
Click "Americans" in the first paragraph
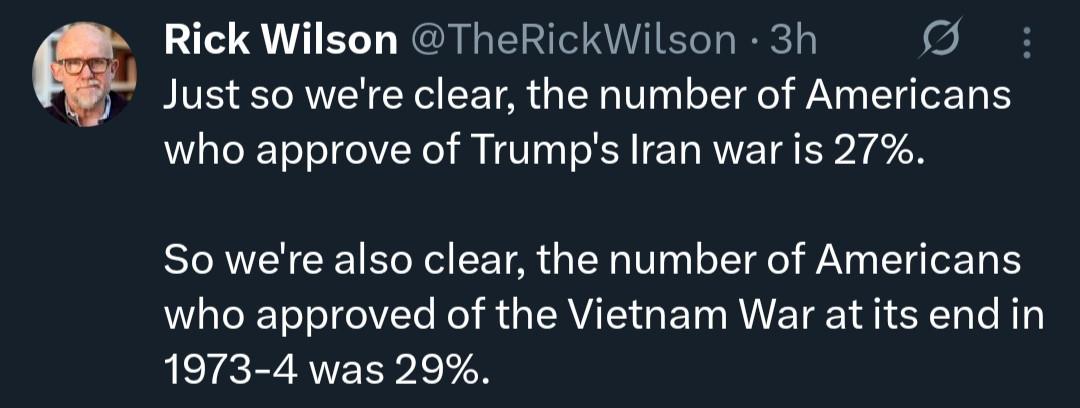(x=910, y=97)
